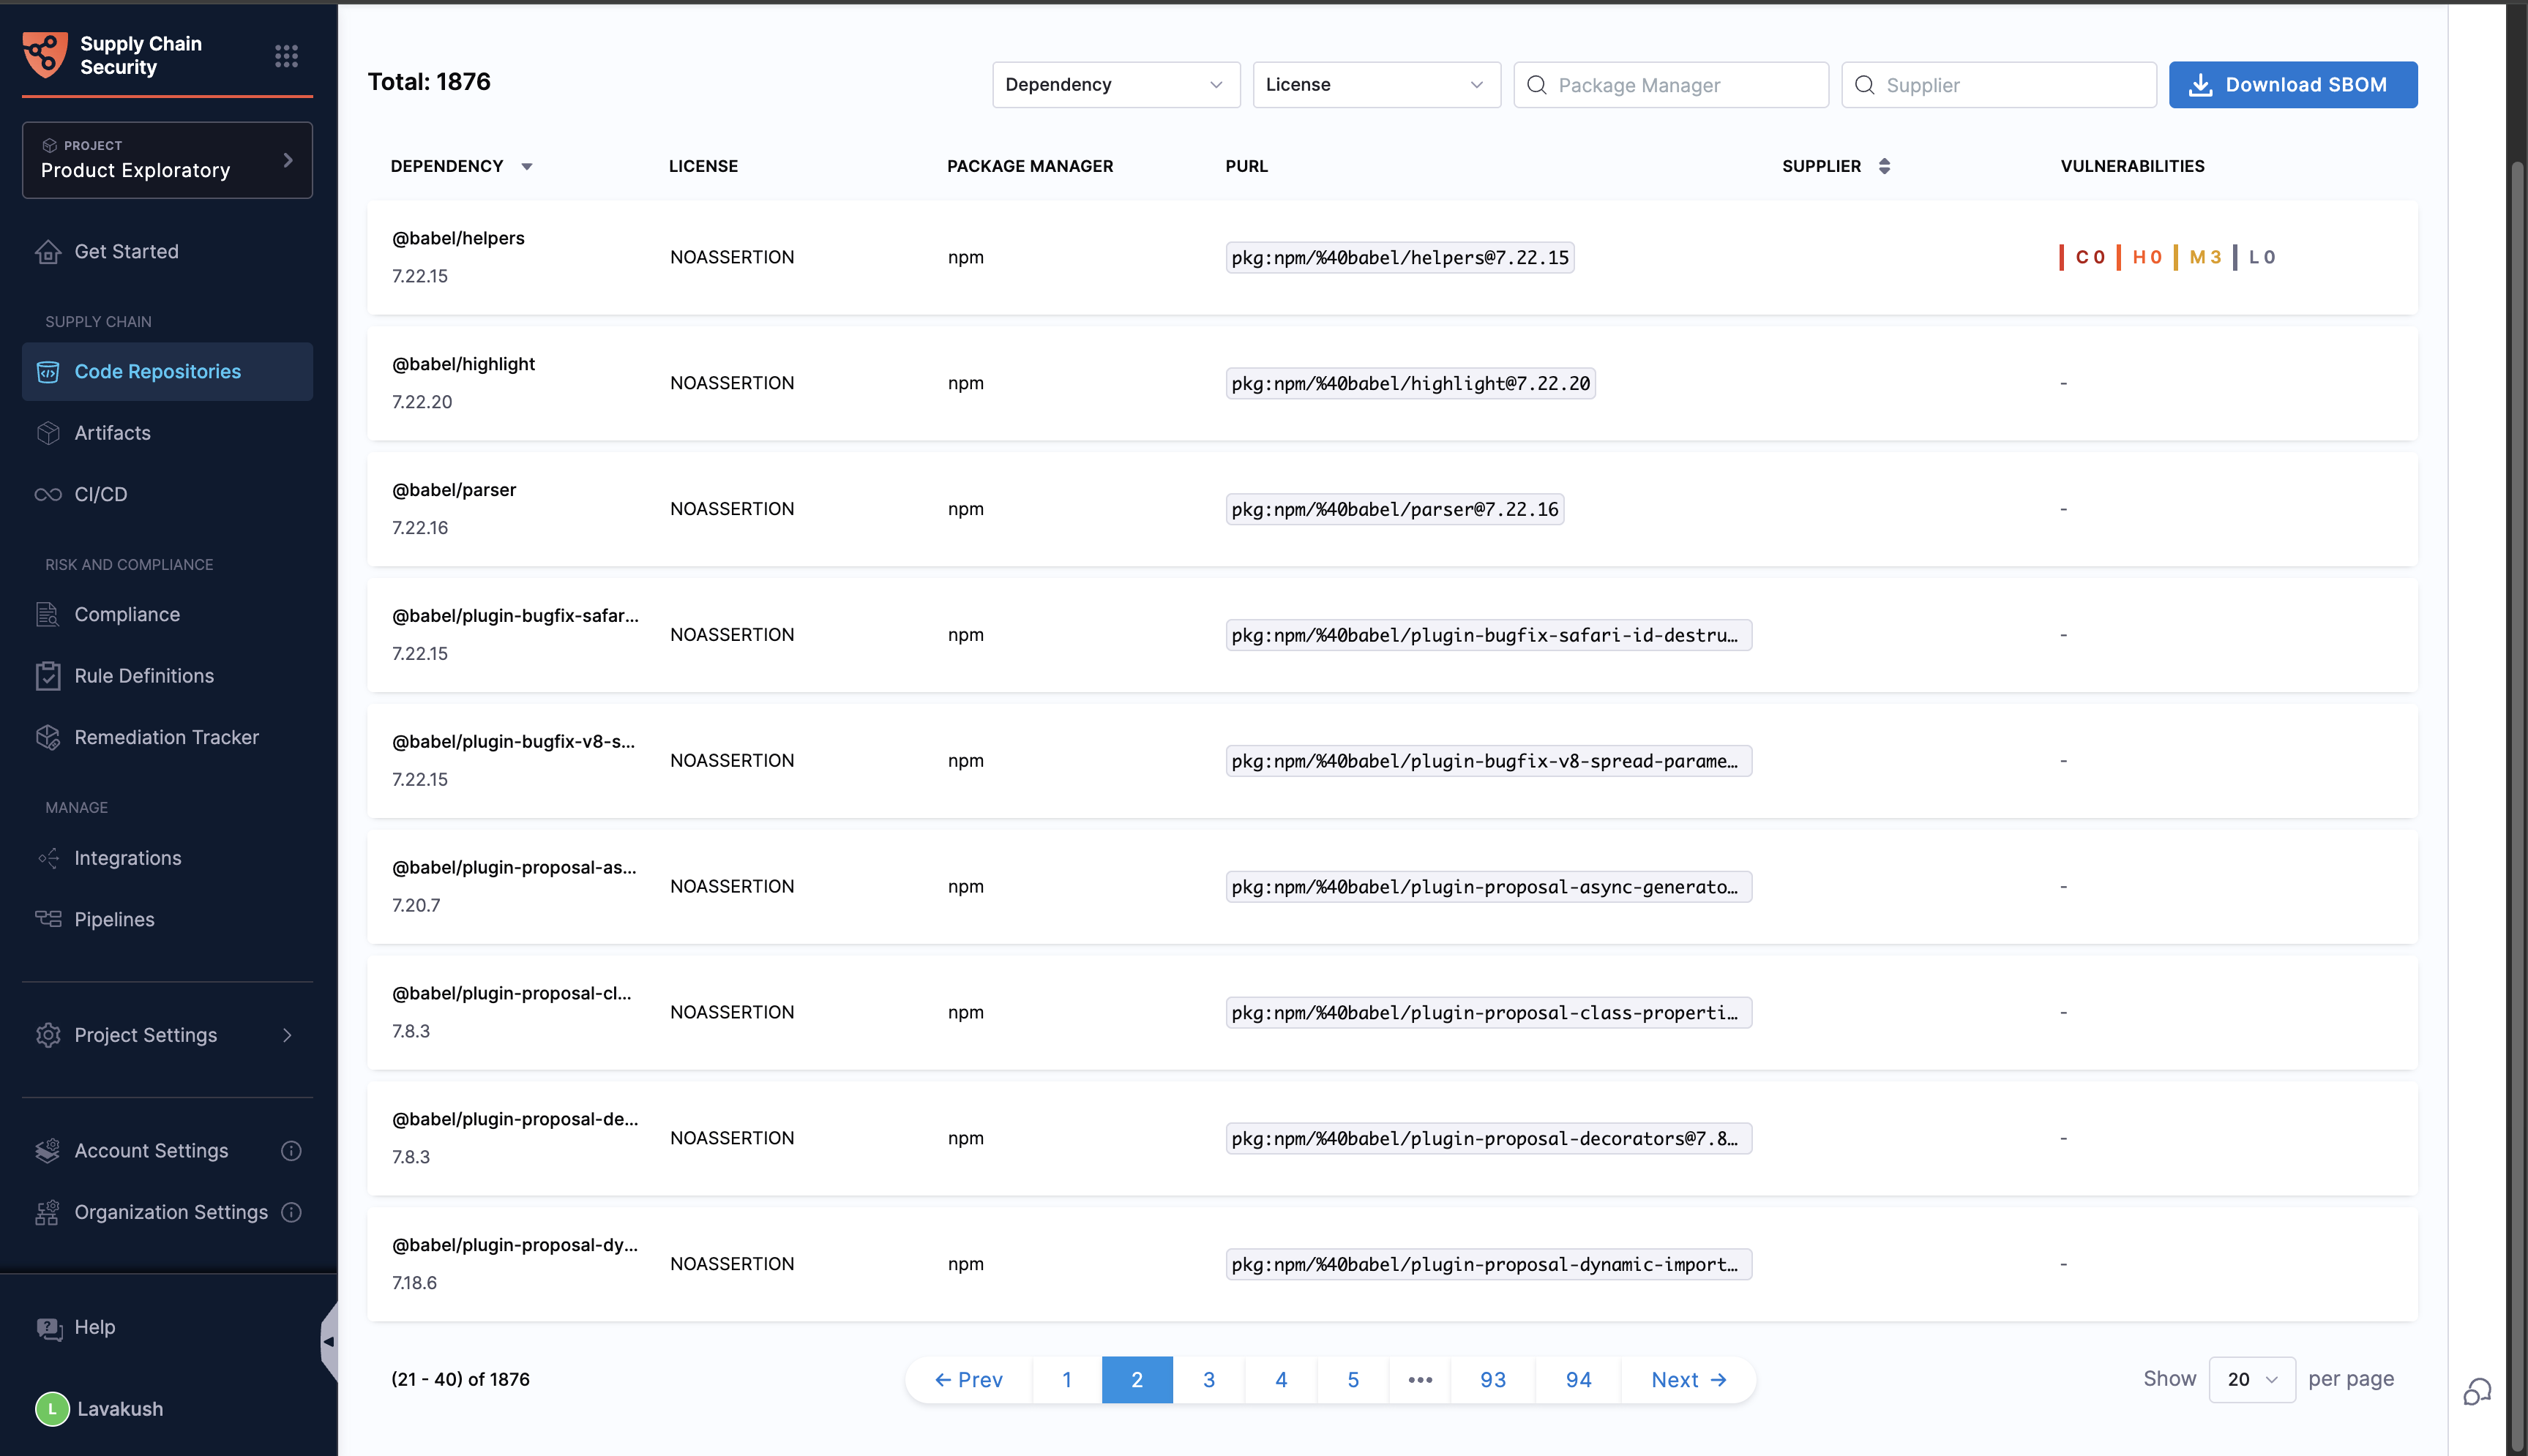Screen dimensions: 2528x1456
Task: Collapse the sidebar using arrow handle
Action: (x=328, y=1342)
